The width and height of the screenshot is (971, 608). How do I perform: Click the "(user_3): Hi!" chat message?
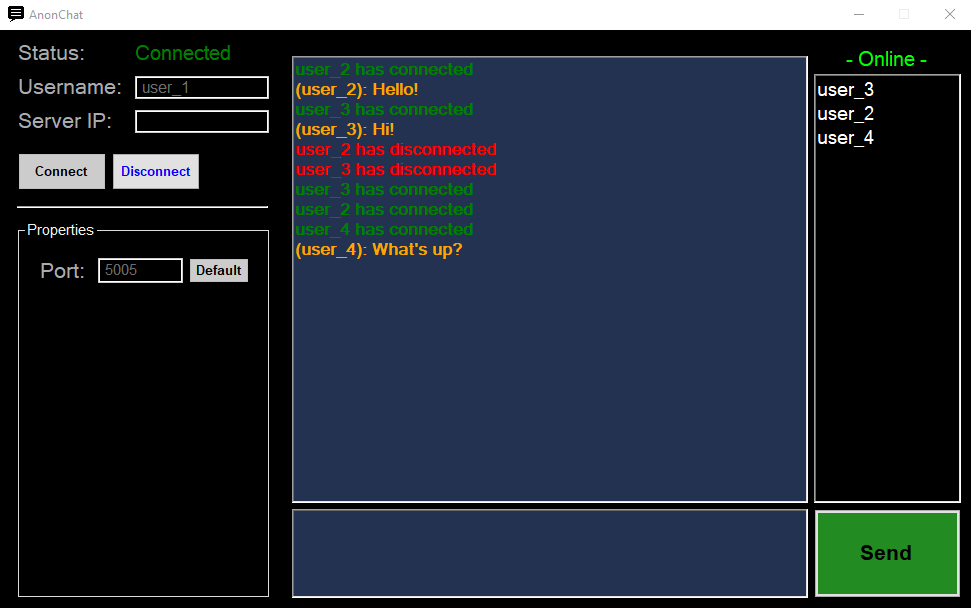345,130
